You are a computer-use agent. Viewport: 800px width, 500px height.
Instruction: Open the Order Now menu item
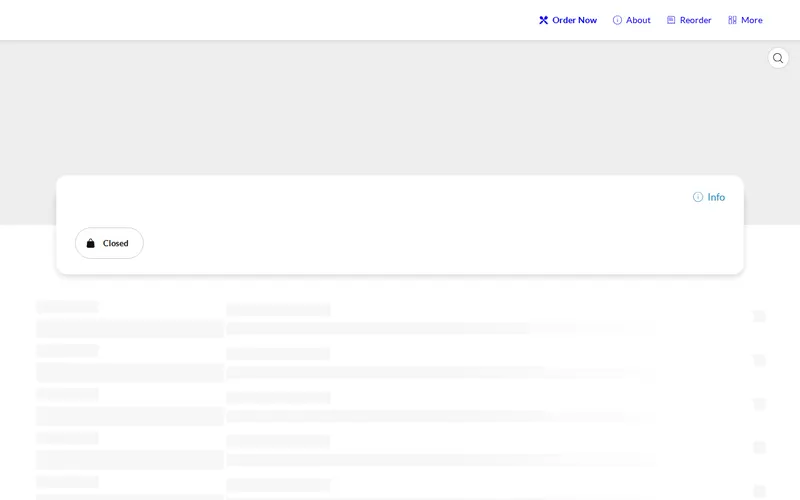point(568,20)
